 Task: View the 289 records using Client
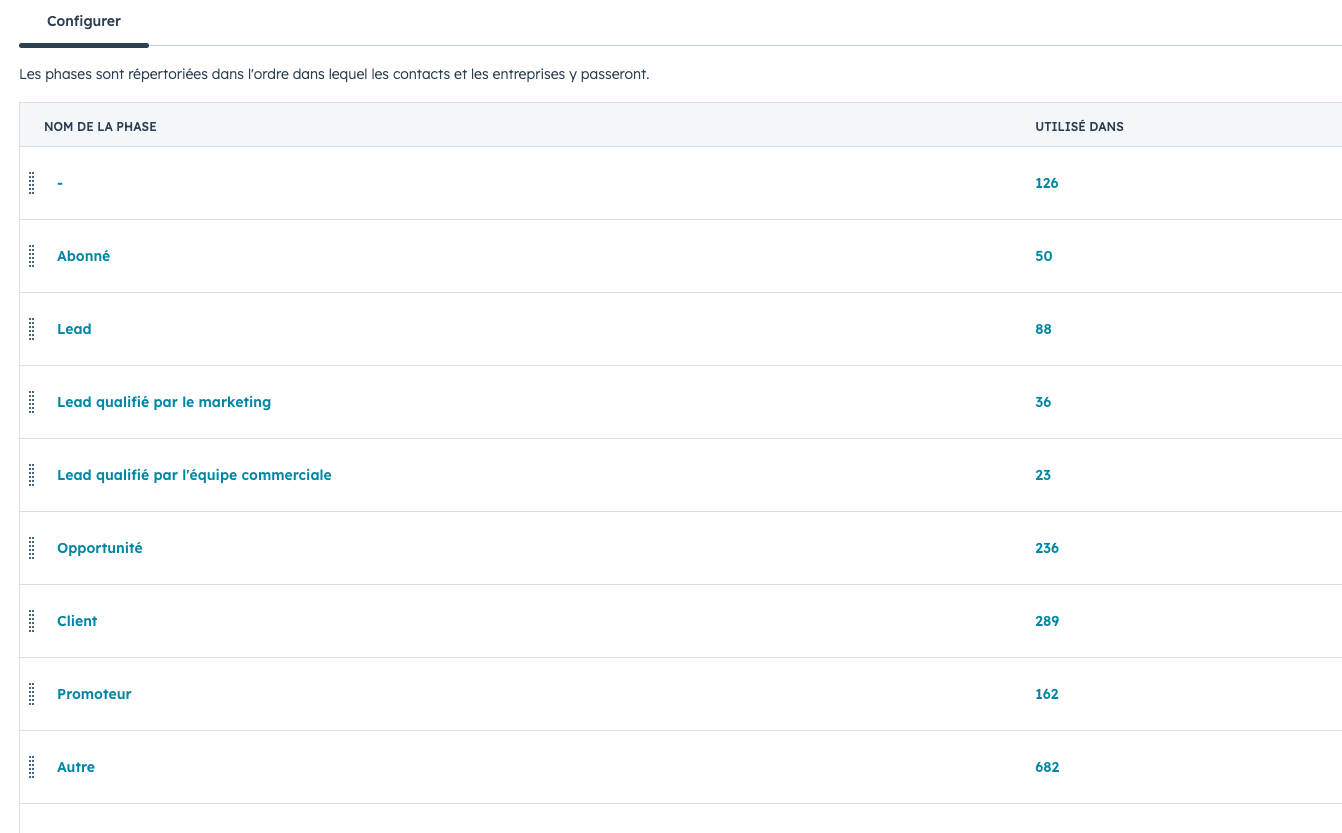[x=1047, y=621]
